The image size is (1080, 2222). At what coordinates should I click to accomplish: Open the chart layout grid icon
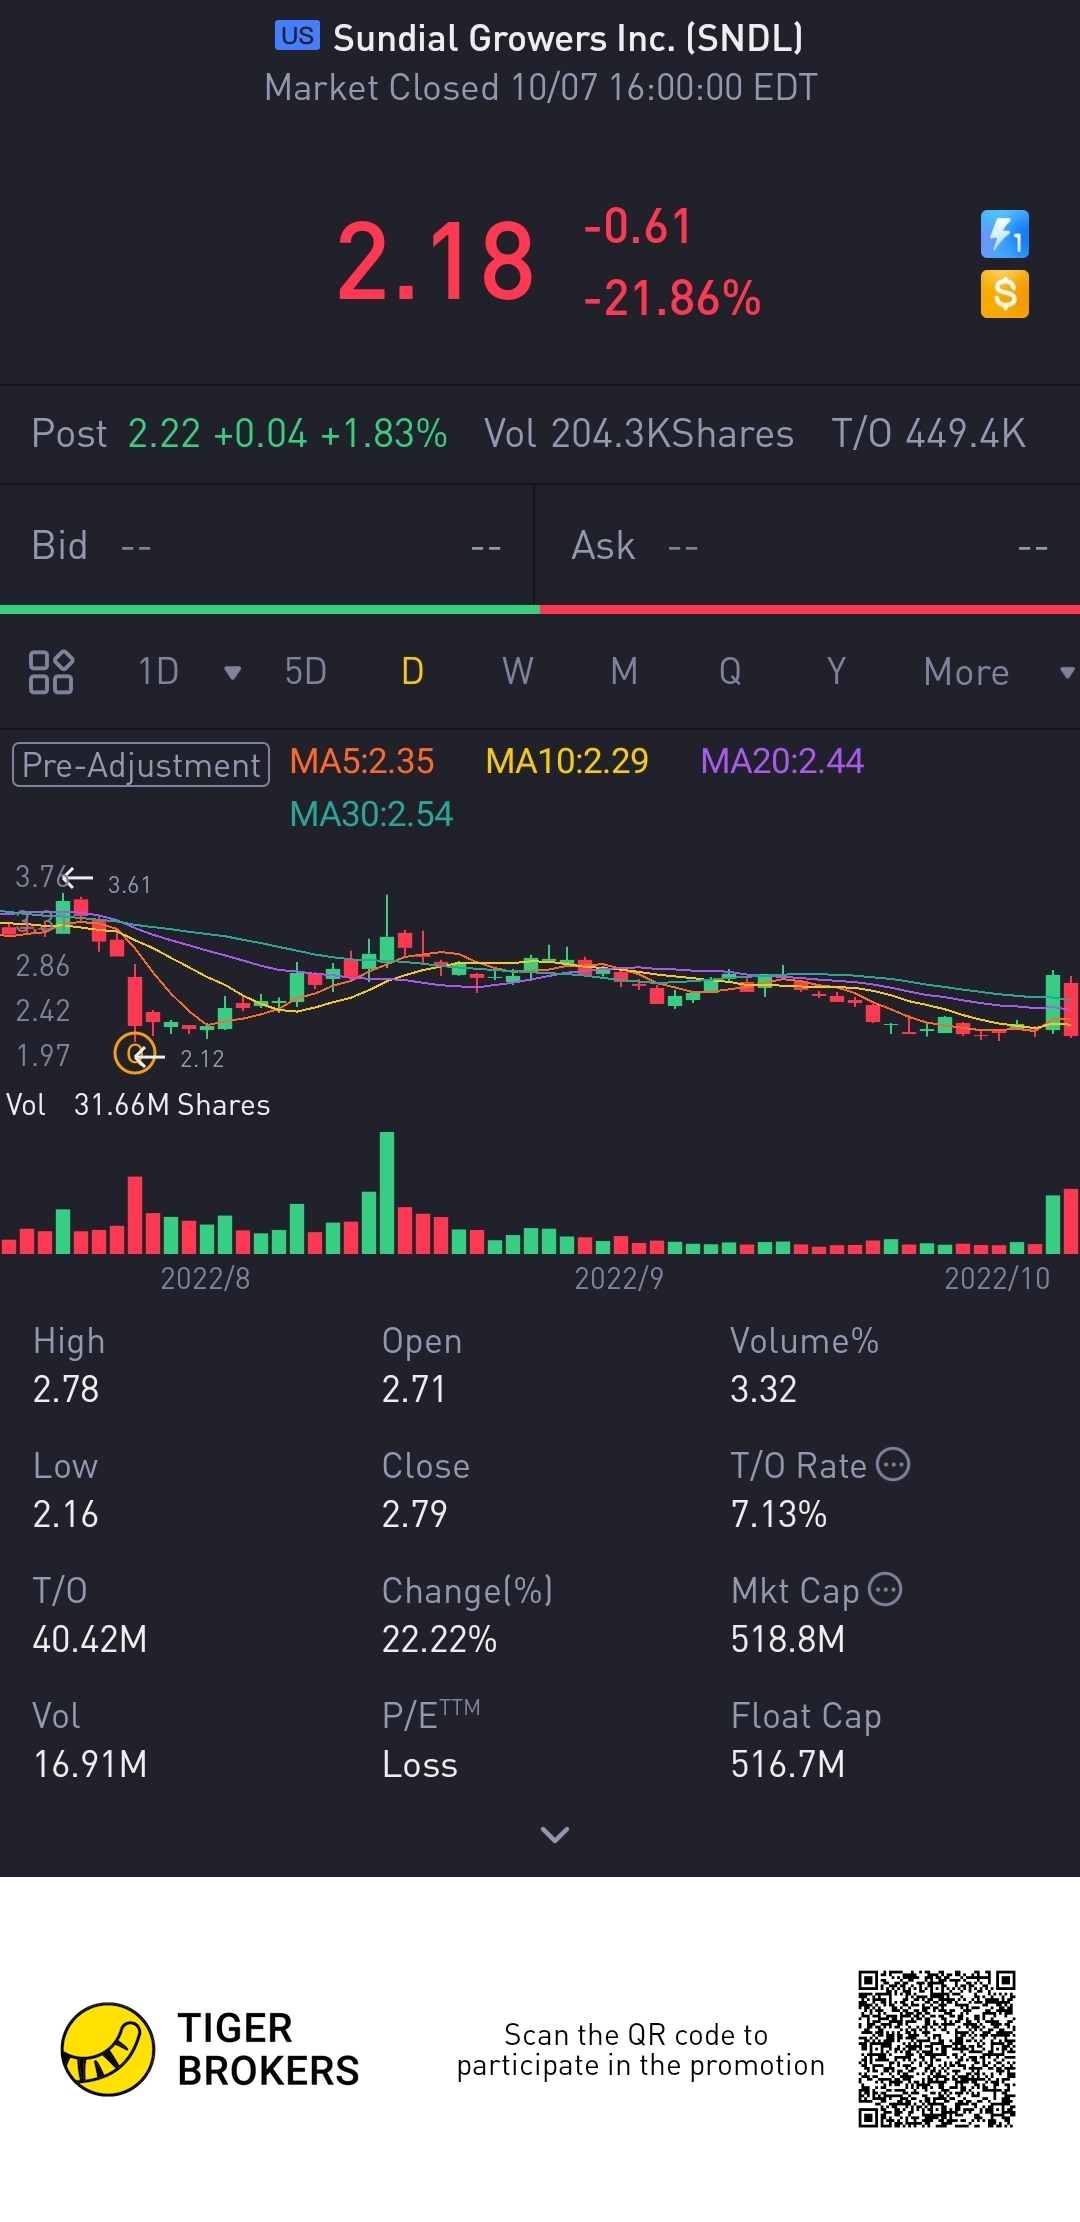pos(51,672)
